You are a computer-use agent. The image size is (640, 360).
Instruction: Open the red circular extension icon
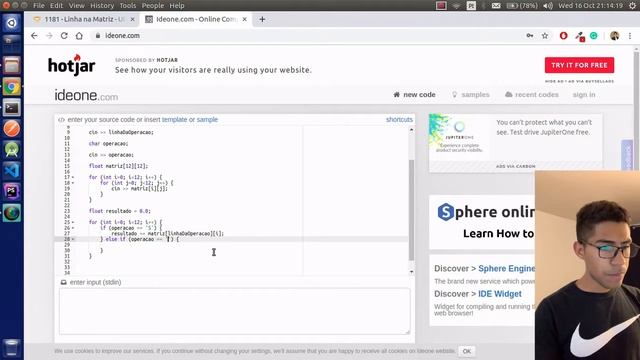pyautogui.click(x=564, y=36)
